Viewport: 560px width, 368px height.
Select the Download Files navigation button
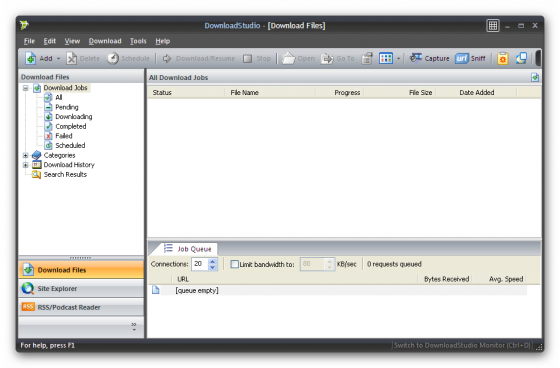click(x=81, y=270)
